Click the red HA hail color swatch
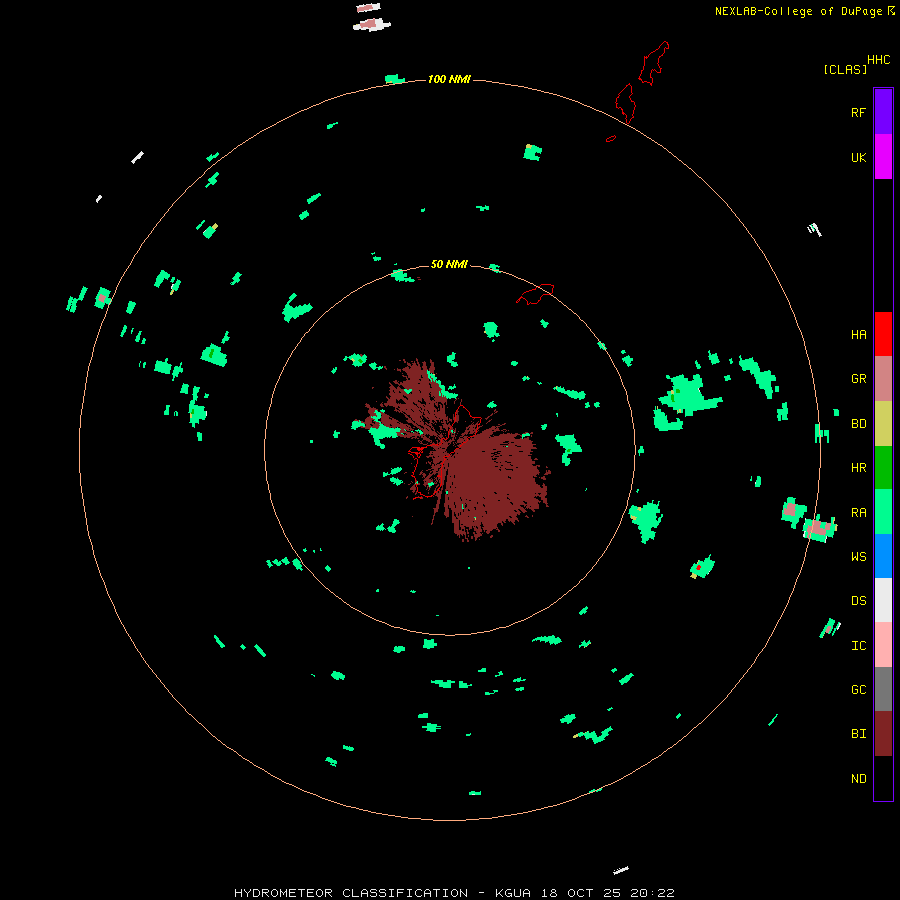Image resolution: width=900 pixels, height=900 pixels. pos(883,334)
